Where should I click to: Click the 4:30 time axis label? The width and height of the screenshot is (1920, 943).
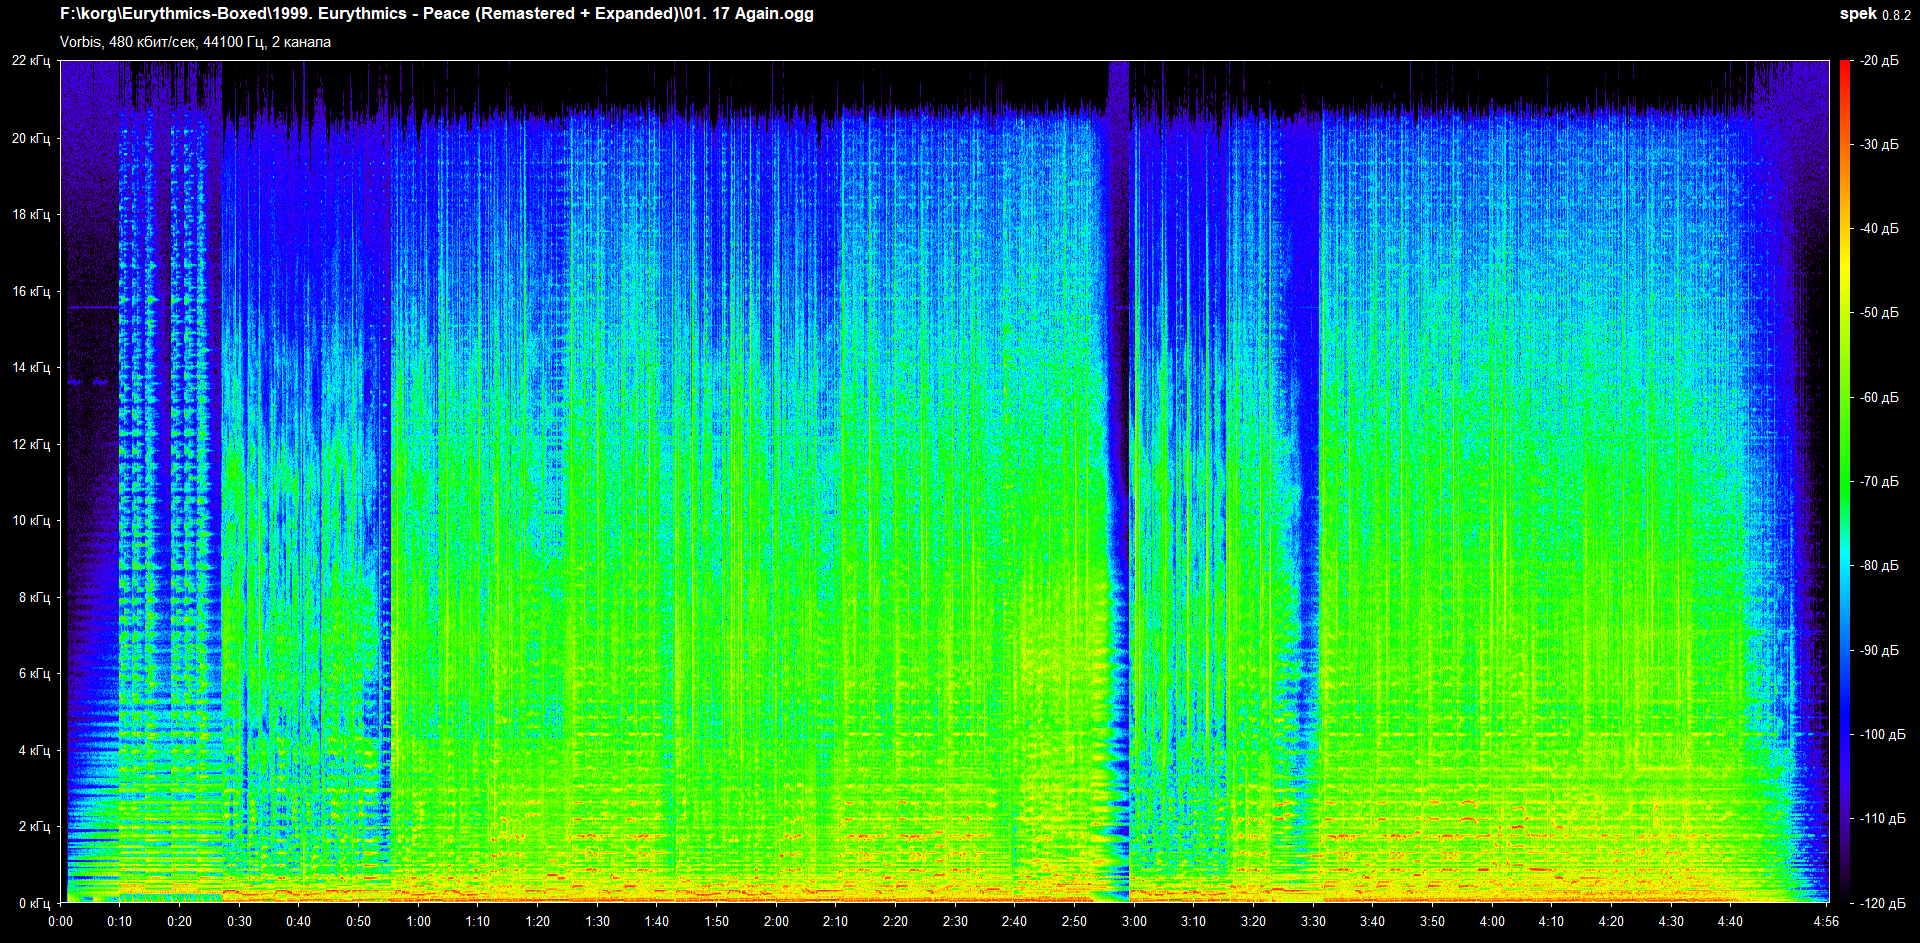click(x=1671, y=922)
